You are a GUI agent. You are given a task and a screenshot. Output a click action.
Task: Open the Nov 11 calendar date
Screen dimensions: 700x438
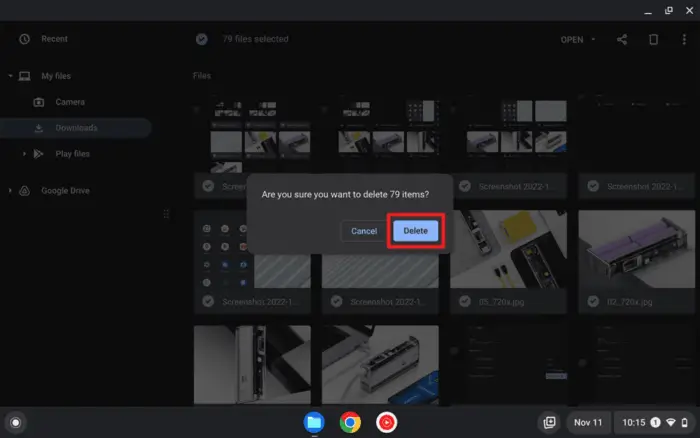588,422
